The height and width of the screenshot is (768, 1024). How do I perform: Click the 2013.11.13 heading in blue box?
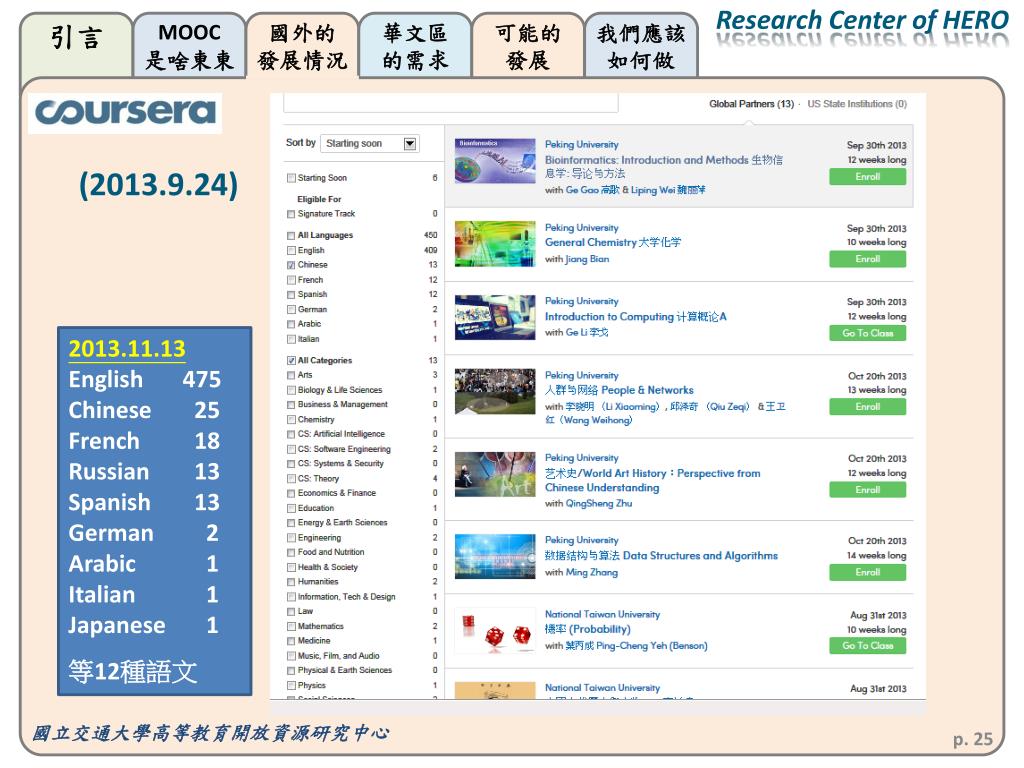(x=127, y=349)
